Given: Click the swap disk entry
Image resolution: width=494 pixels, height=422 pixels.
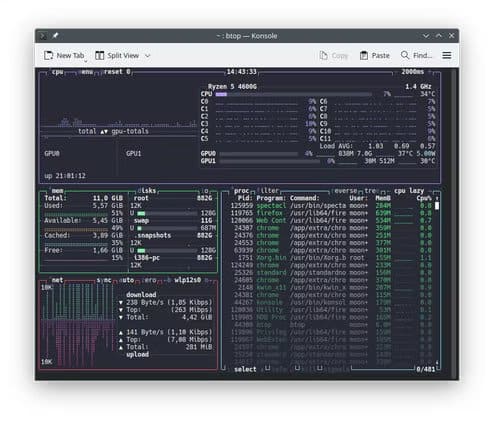Looking at the screenshot, I should tap(172, 221).
